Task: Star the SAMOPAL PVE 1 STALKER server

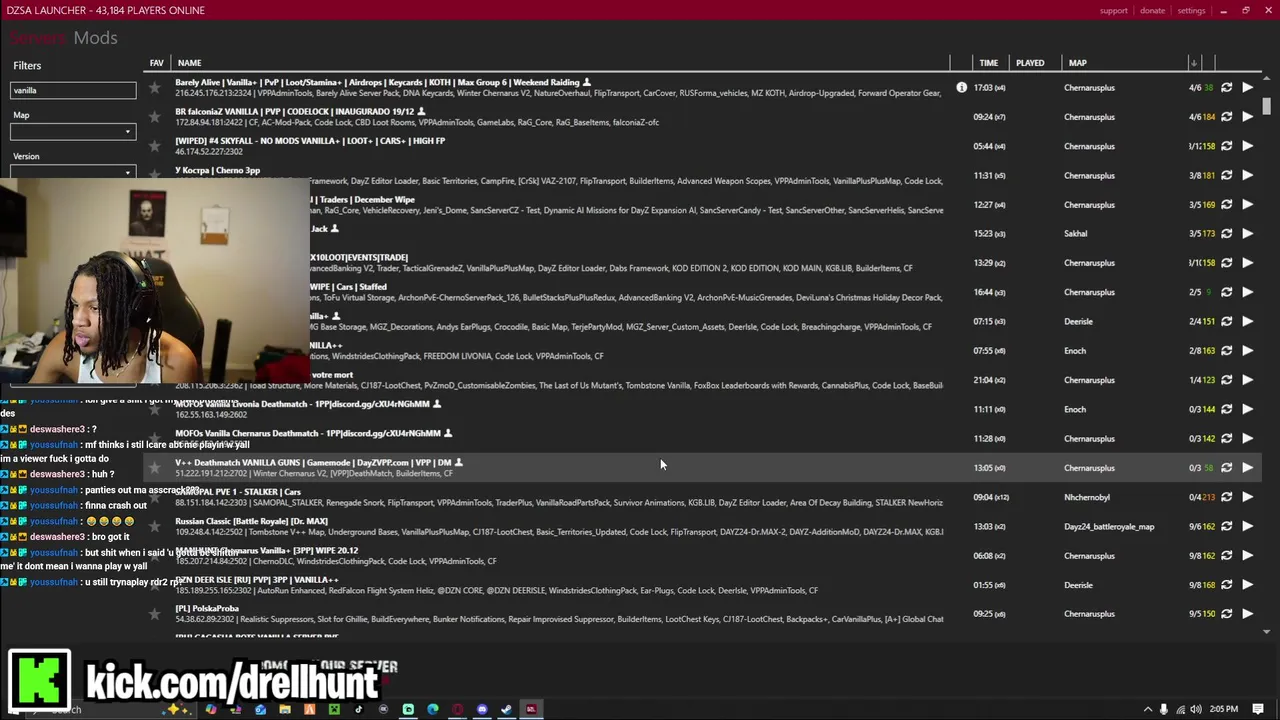Action: 155,497
